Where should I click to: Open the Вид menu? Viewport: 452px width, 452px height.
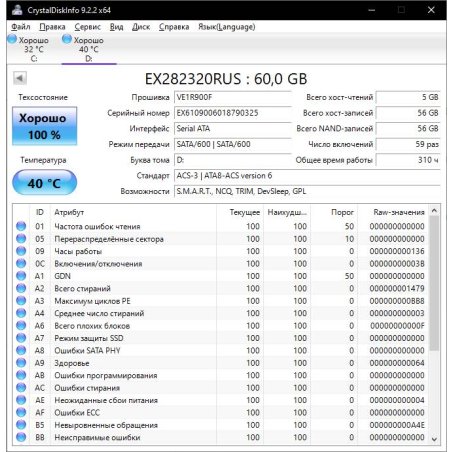coord(116,27)
